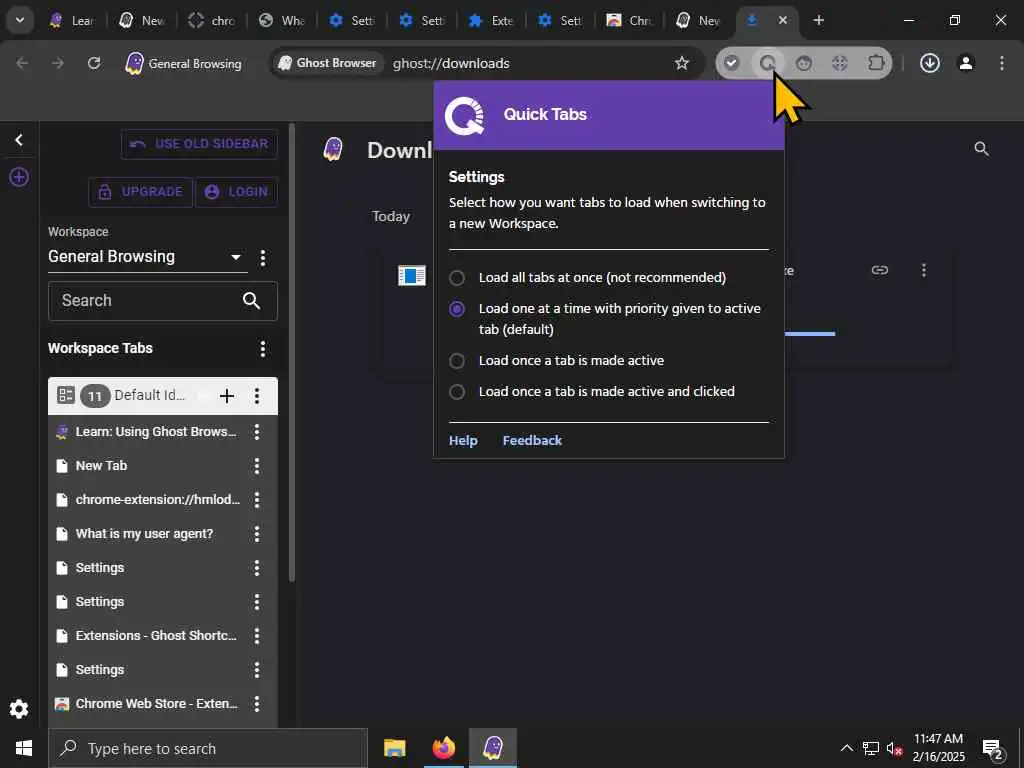Collapse the sidebar with the left chevron
1024x768 pixels.
click(x=19, y=140)
